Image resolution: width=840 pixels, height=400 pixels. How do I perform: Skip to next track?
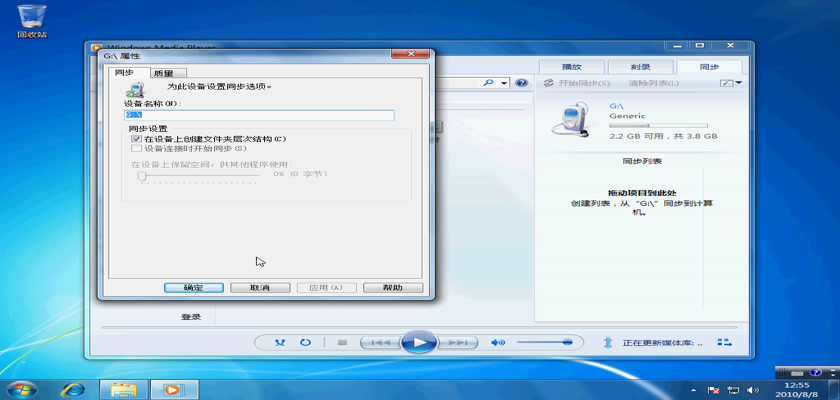(x=457, y=343)
